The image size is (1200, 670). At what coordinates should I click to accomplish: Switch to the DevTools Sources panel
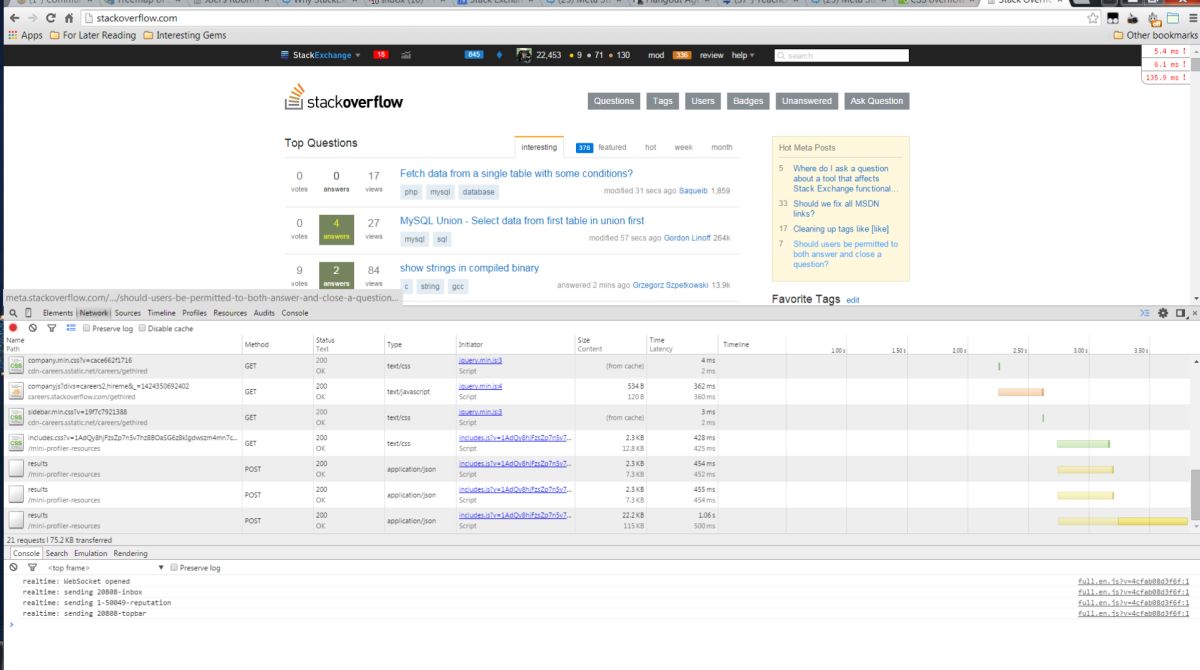[x=128, y=313]
